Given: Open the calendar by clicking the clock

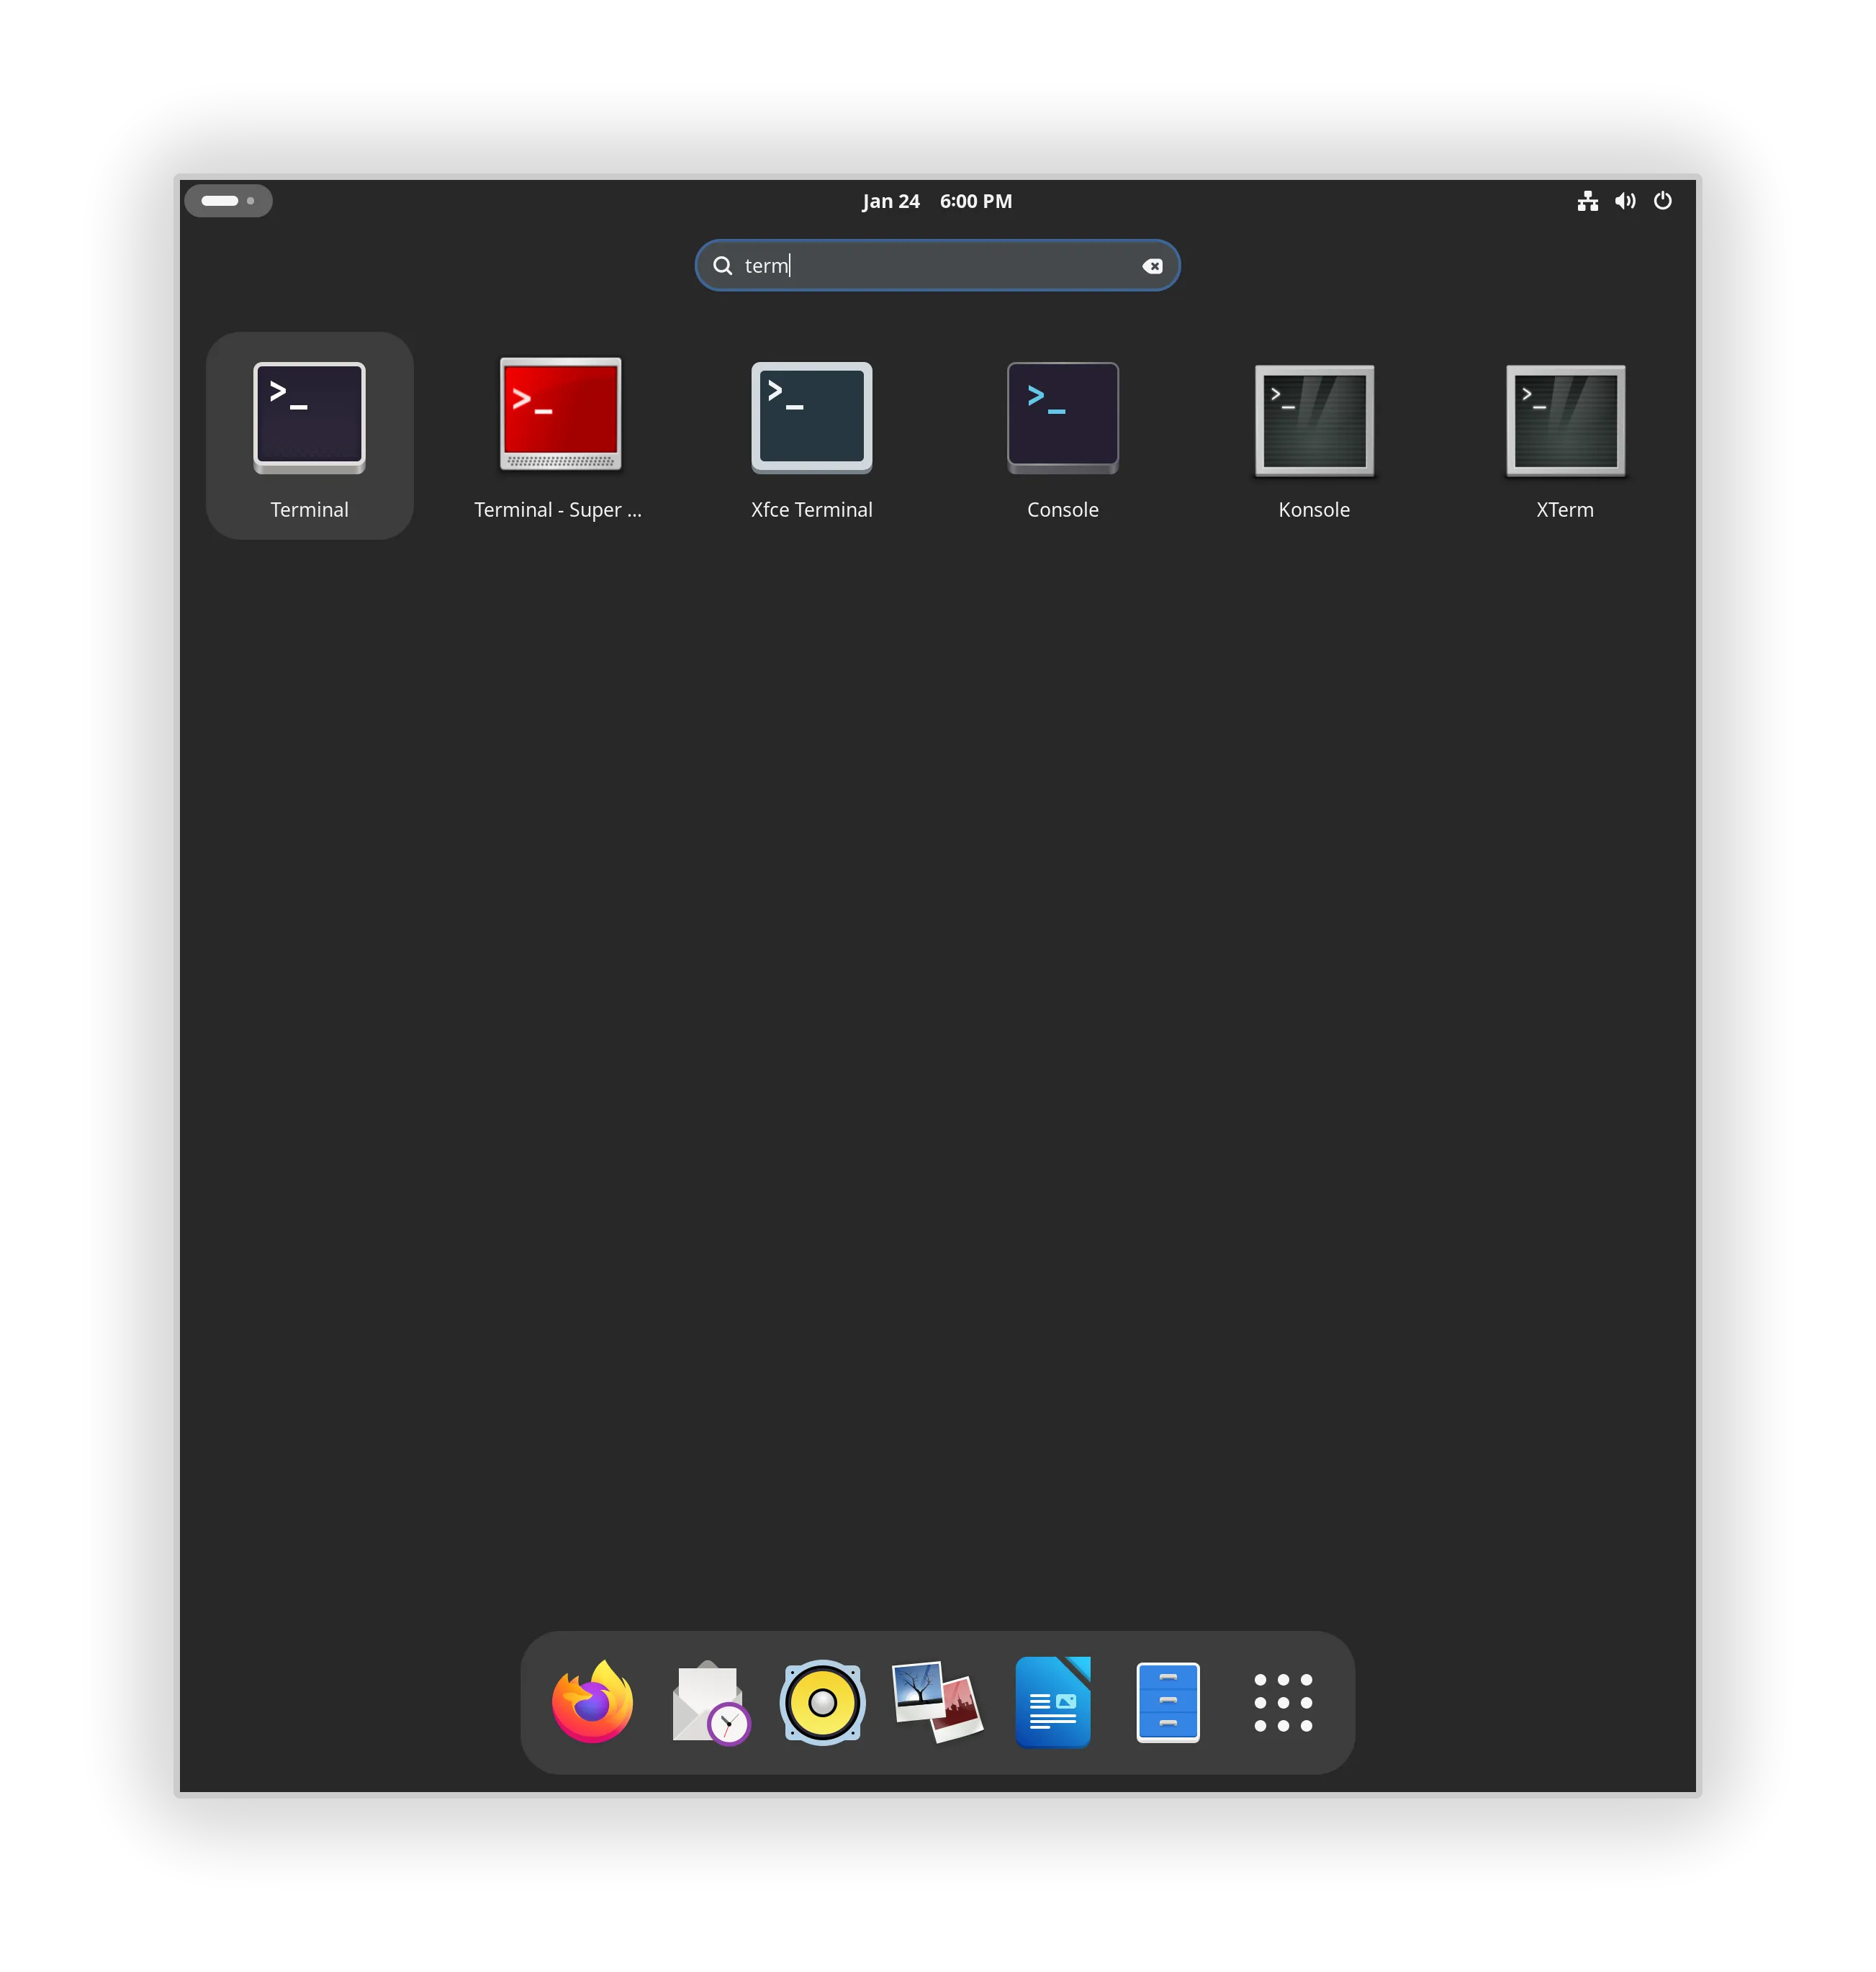Looking at the screenshot, I should click(x=937, y=201).
